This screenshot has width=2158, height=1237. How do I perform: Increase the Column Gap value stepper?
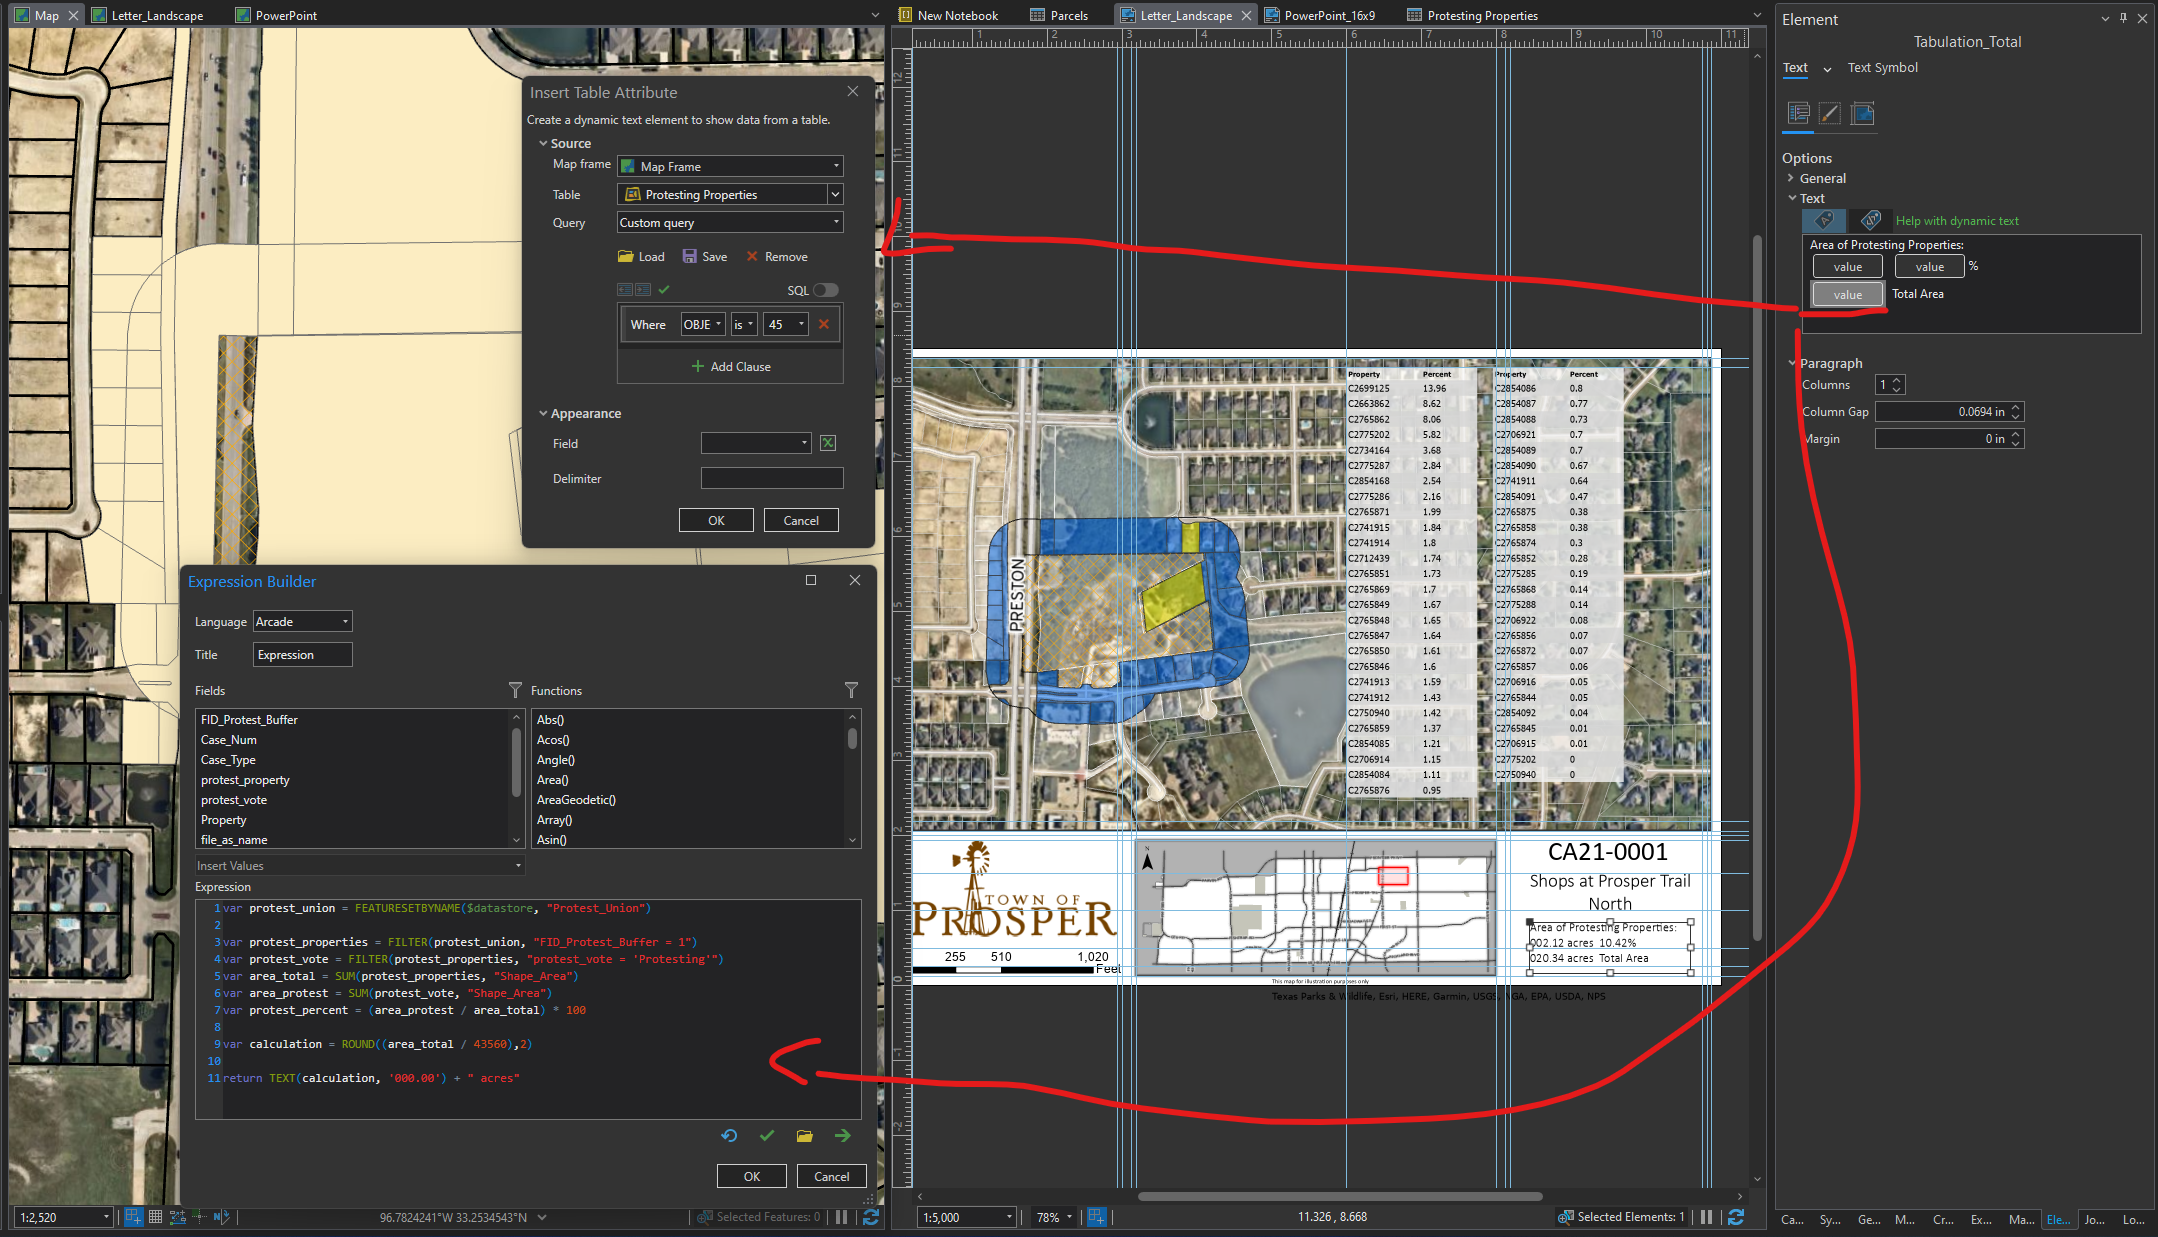click(x=2017, y=406)
